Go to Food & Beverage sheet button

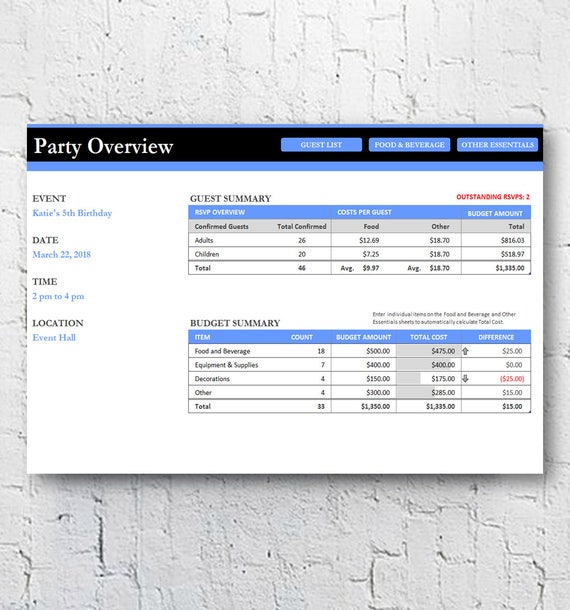pyautogui.click(x=409, y=145)
